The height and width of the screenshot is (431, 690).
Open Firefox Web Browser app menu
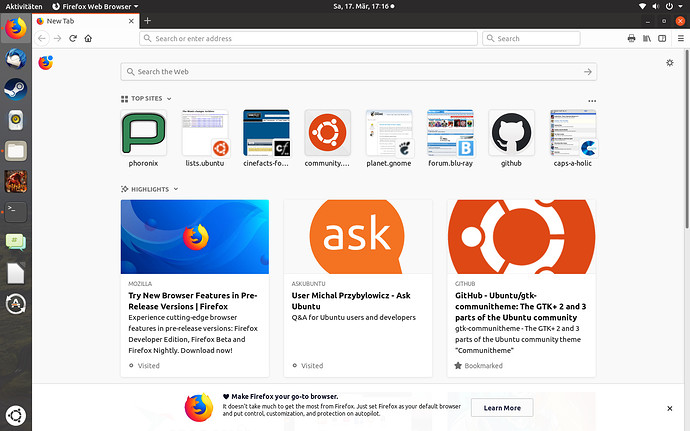[95, 6]
